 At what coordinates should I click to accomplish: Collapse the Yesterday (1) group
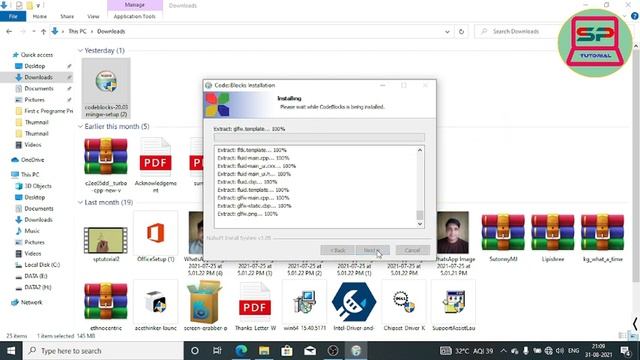click(80, 51)
